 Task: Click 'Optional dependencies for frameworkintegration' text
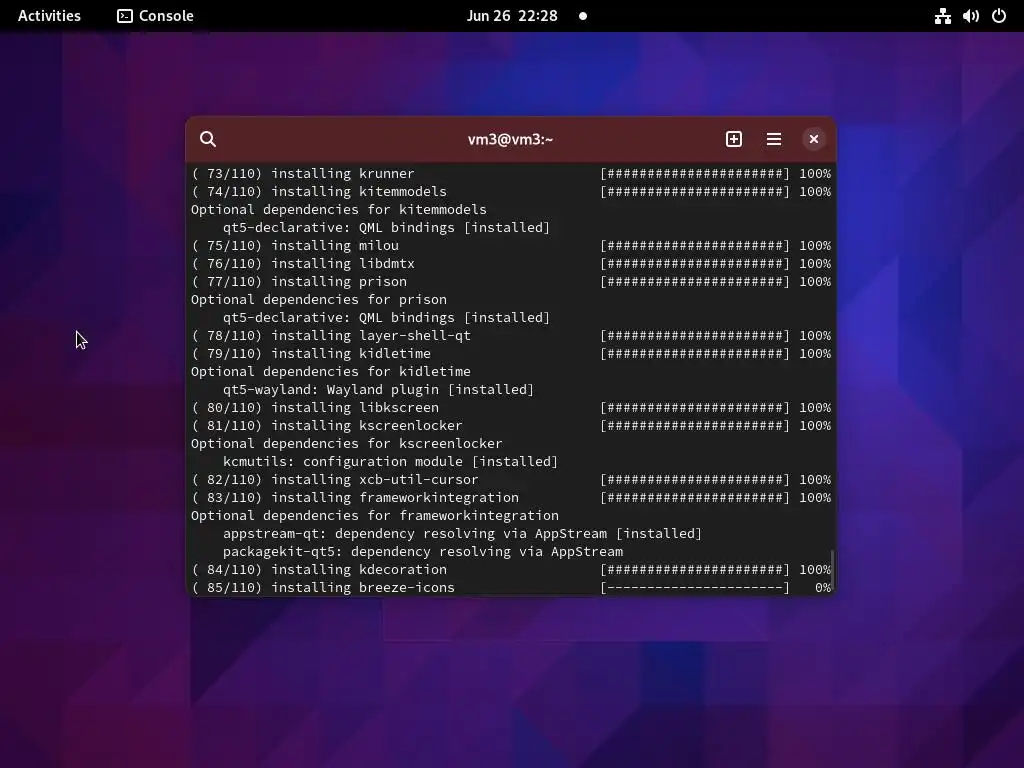(x=375, y=516)
